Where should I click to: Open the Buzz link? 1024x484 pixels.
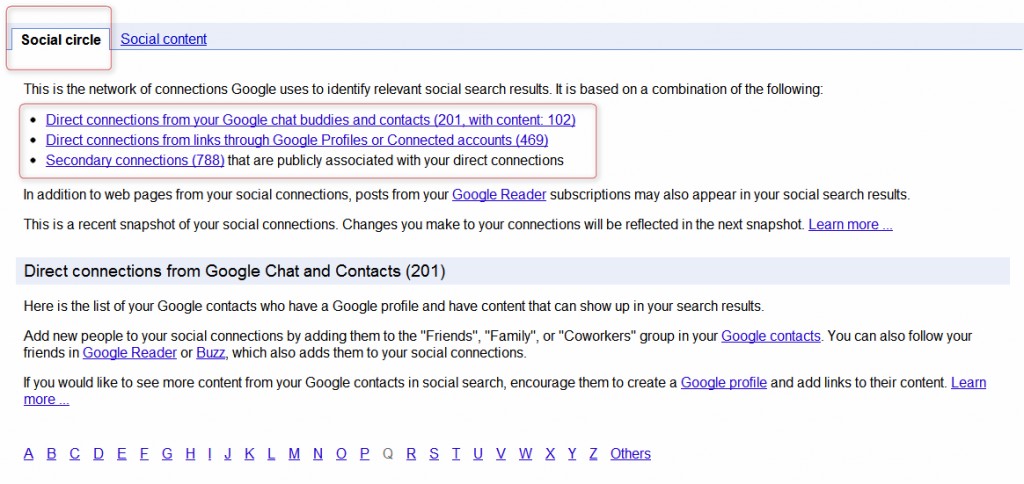click(x=210, y=353)
